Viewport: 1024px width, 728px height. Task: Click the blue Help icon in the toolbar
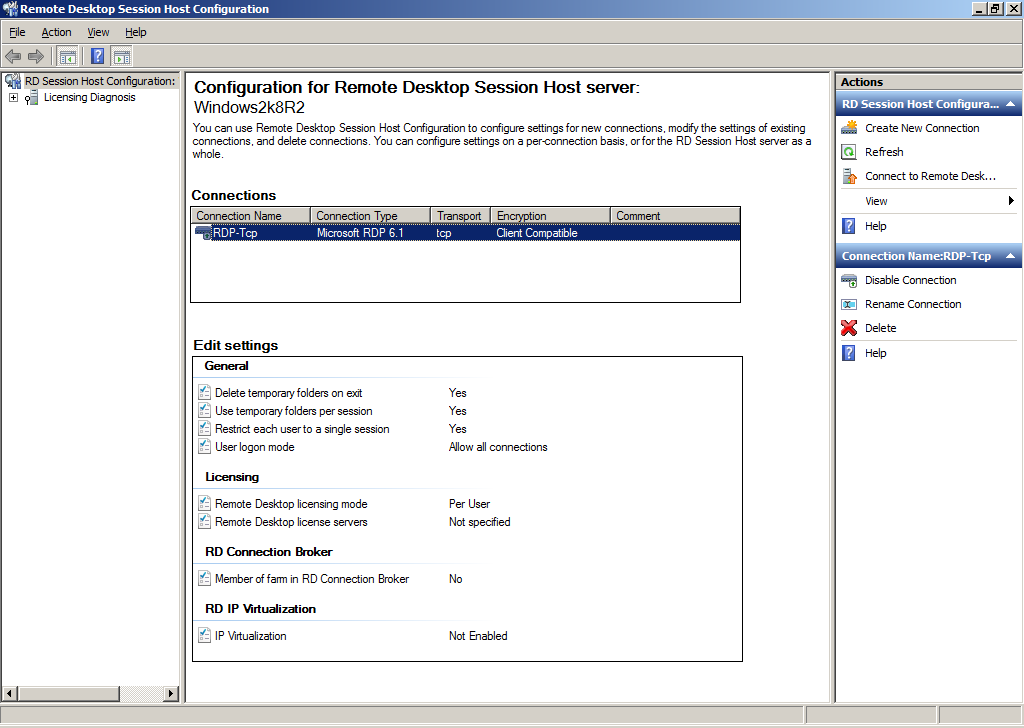coord(98,57)
